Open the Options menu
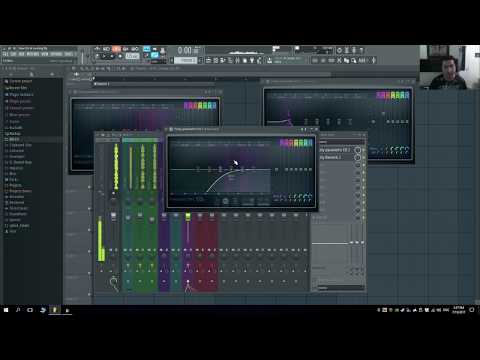The width and height of the screenshot is (480, 360). 56,54
